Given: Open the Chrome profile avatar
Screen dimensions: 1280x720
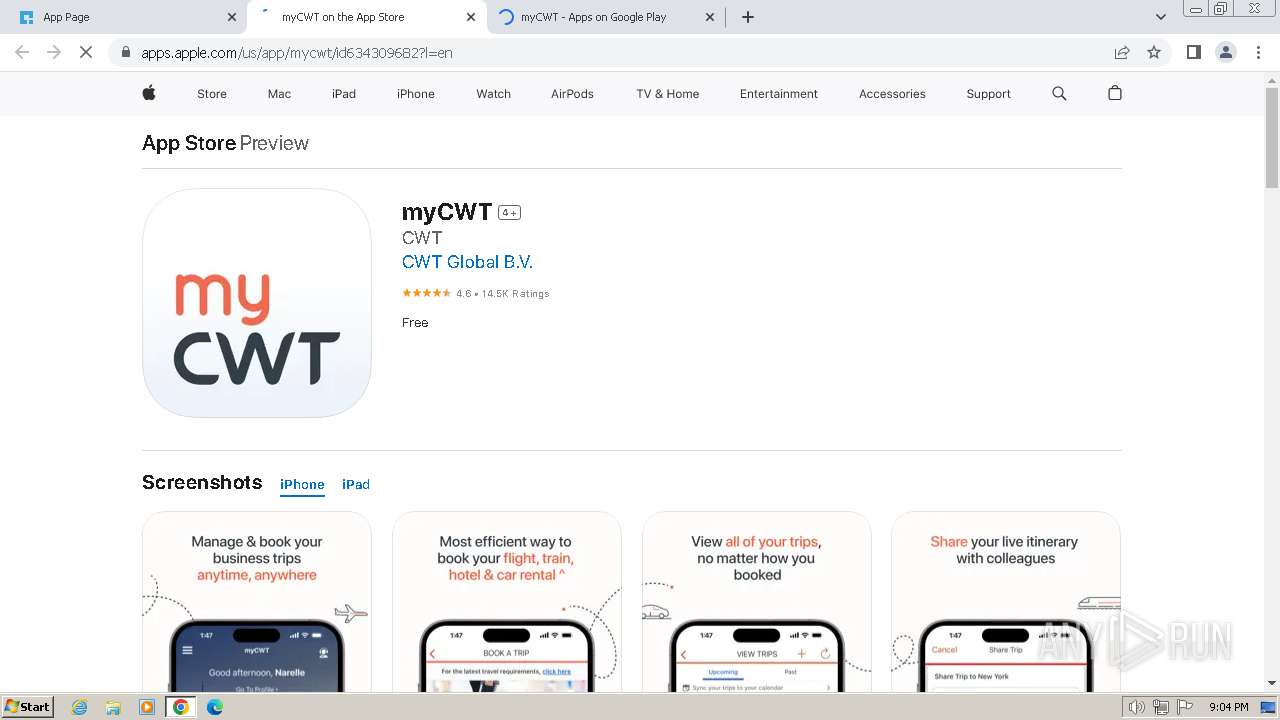Looking at the screenshot, I should point(1225,52).
